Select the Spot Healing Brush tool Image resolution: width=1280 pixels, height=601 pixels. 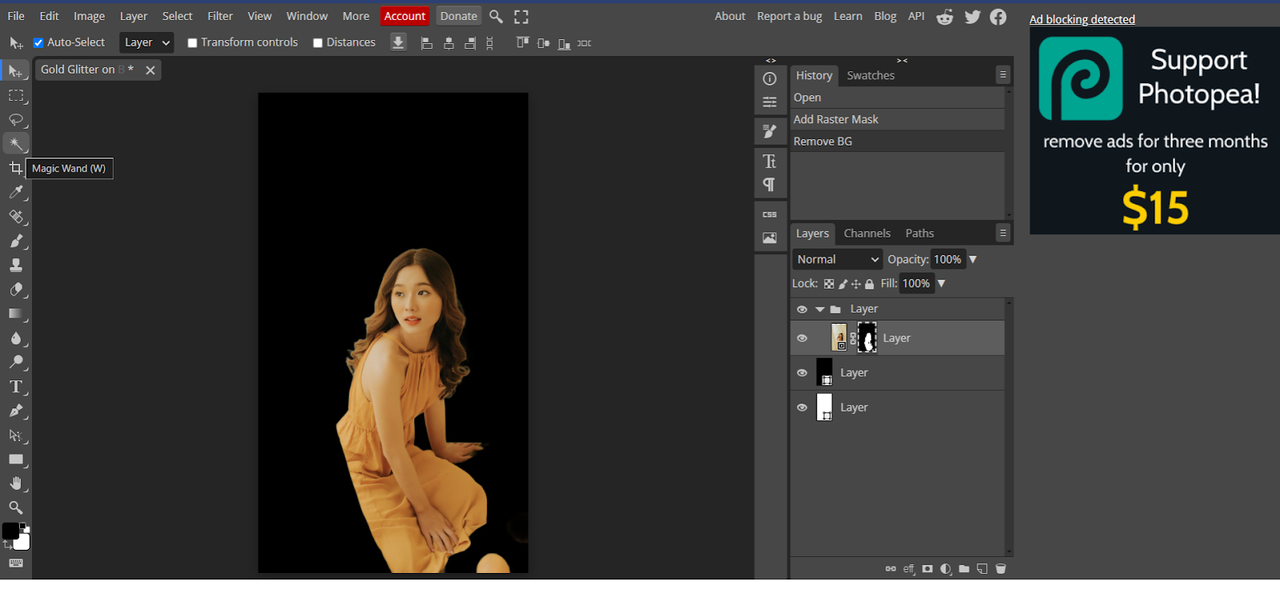pyautogui.click(x=16, y=217)
